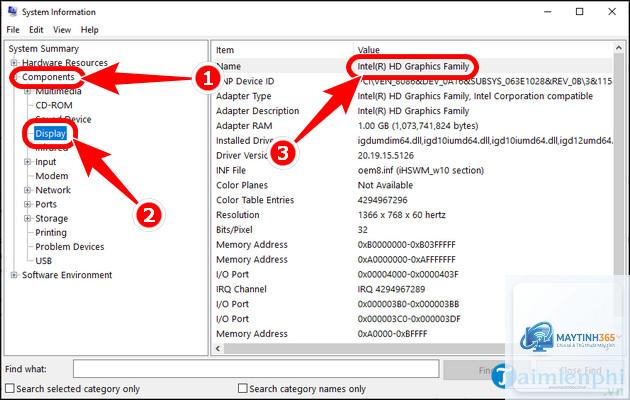Select Storage in the tree
Image resolution: width=630 pixels, height=400 pixels.
(x=51, y=218)
